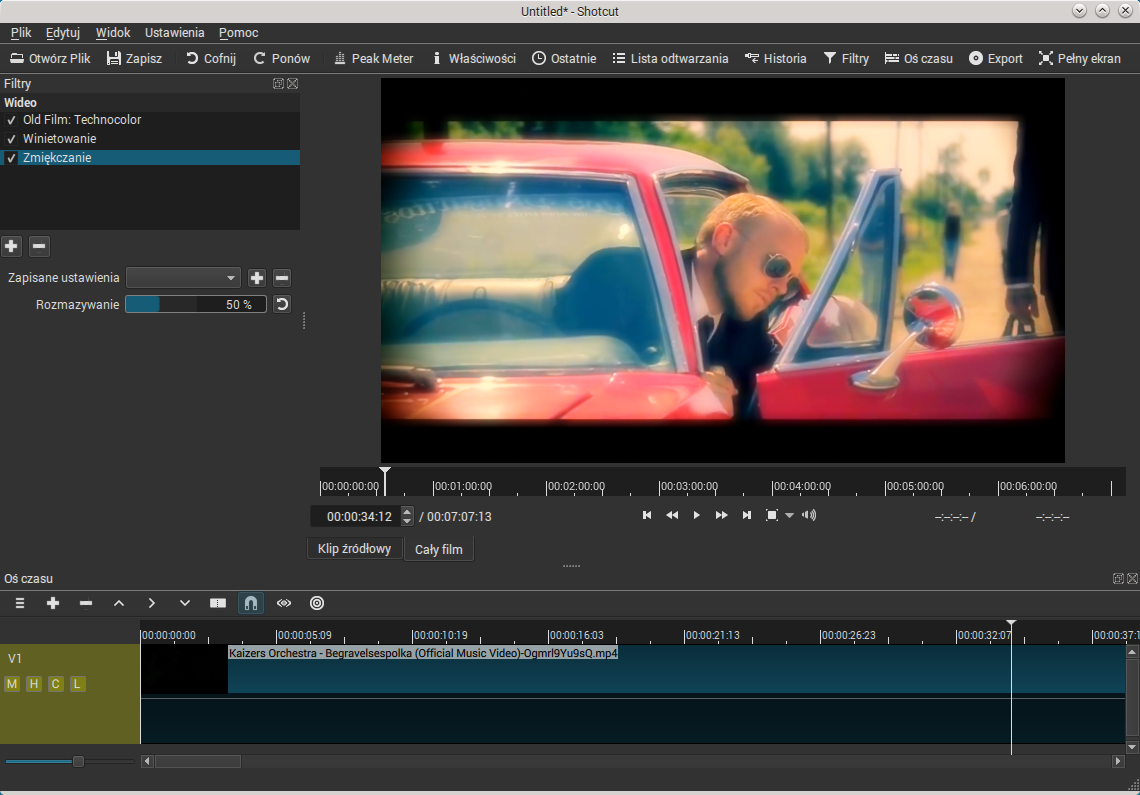Image resolution: width=1140 pixels, height=795 pixels.
Task: Undo with Cofnij button
Action: tap(211, 58)
